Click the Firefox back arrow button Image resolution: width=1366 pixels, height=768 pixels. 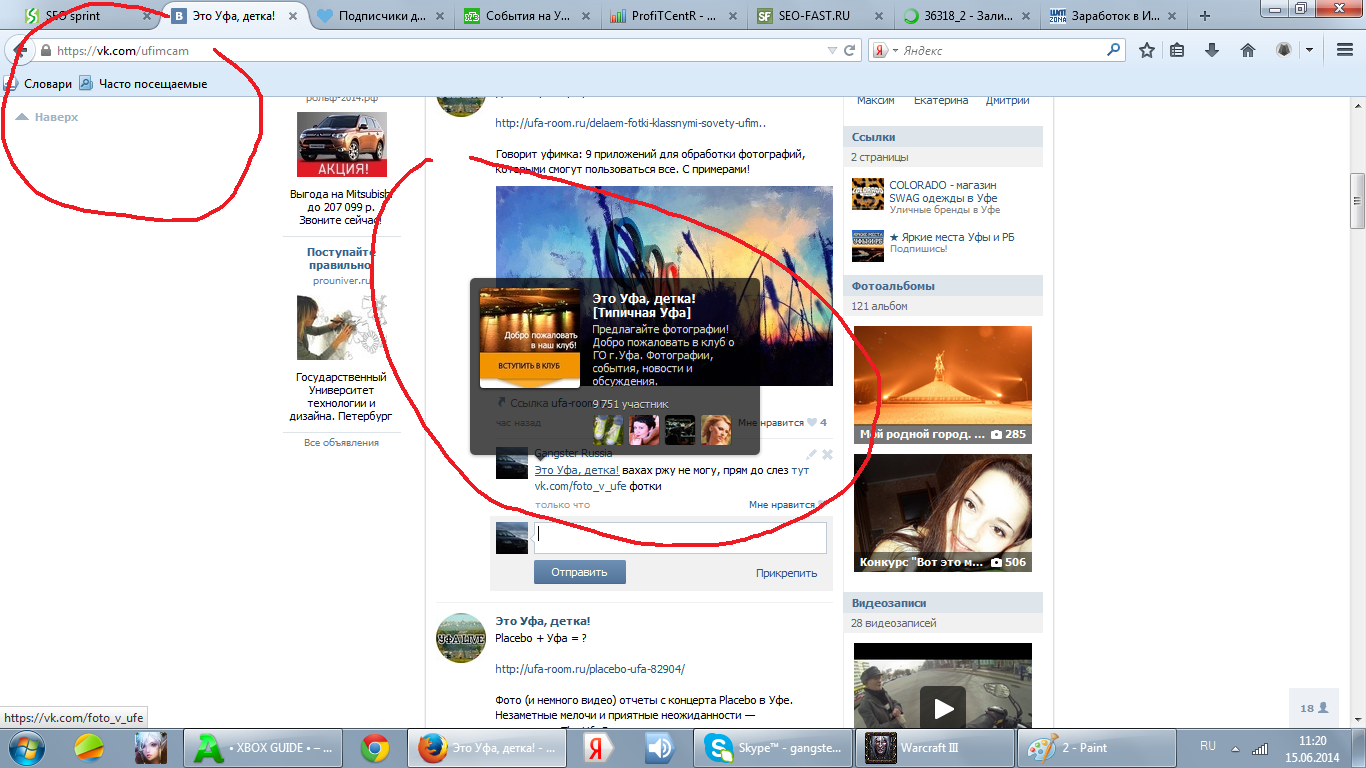[x=18, y=50]
